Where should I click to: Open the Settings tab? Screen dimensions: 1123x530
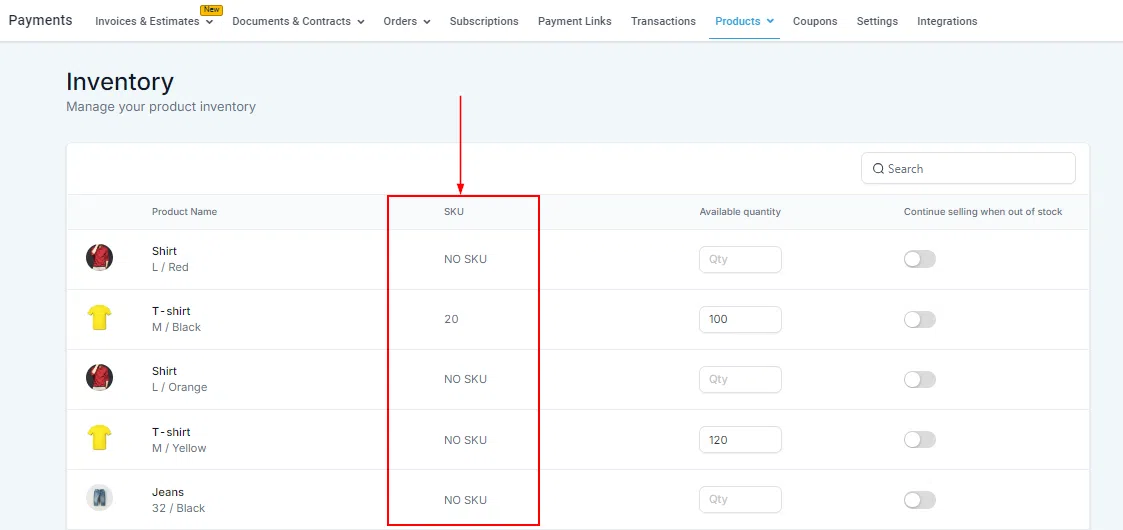pos(877,21)
